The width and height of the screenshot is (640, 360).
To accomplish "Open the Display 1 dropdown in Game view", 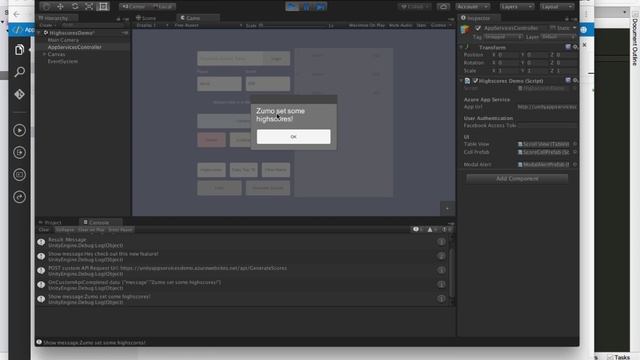I will tap(152, 25).
